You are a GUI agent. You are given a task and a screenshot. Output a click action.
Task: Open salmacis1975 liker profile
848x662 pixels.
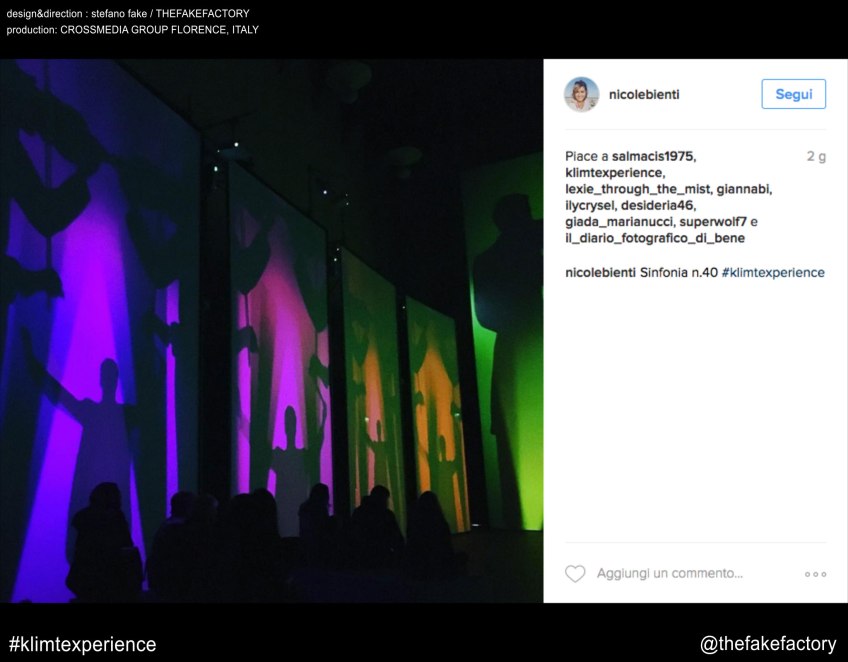click(x=653, y=156)
